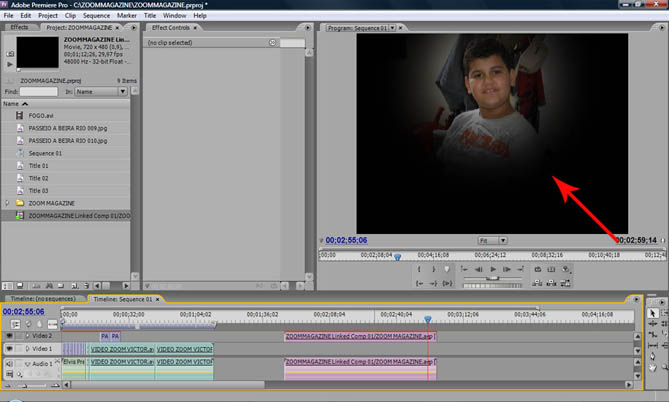Click Set In Point icon in Program monitor

tap(419, 270)
